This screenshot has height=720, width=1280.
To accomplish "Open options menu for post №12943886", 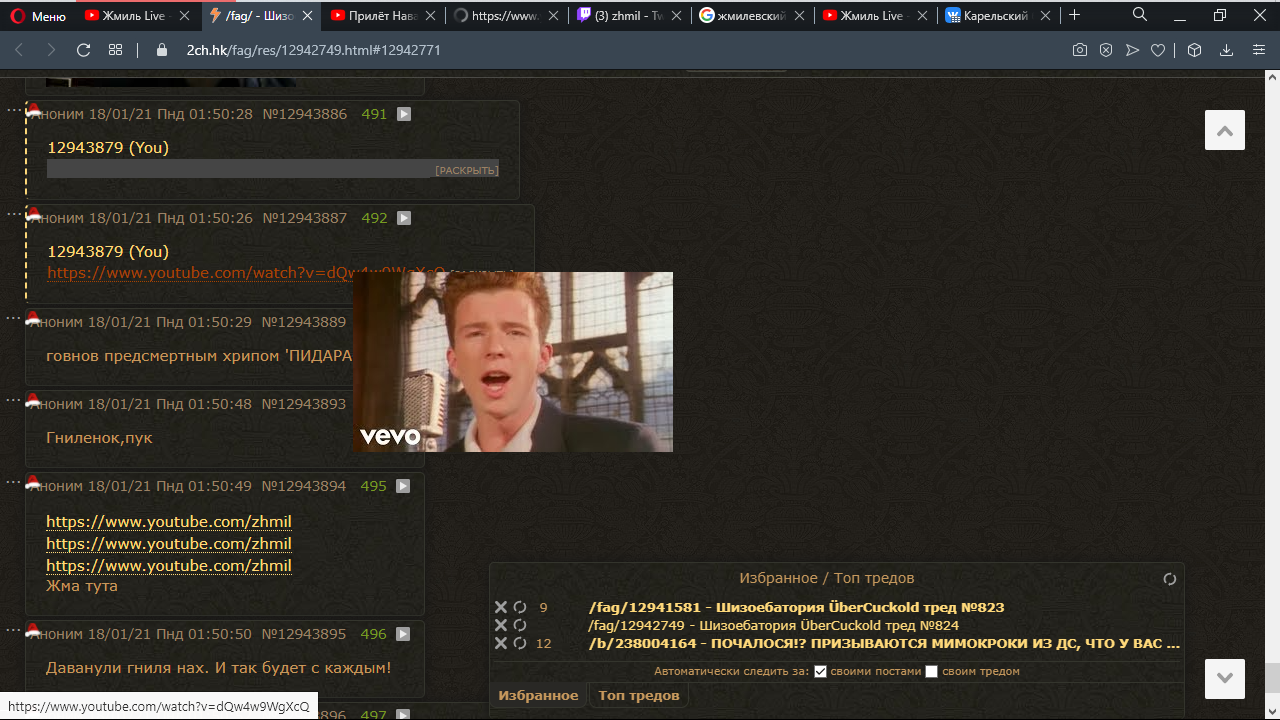I will click(14, 109).
